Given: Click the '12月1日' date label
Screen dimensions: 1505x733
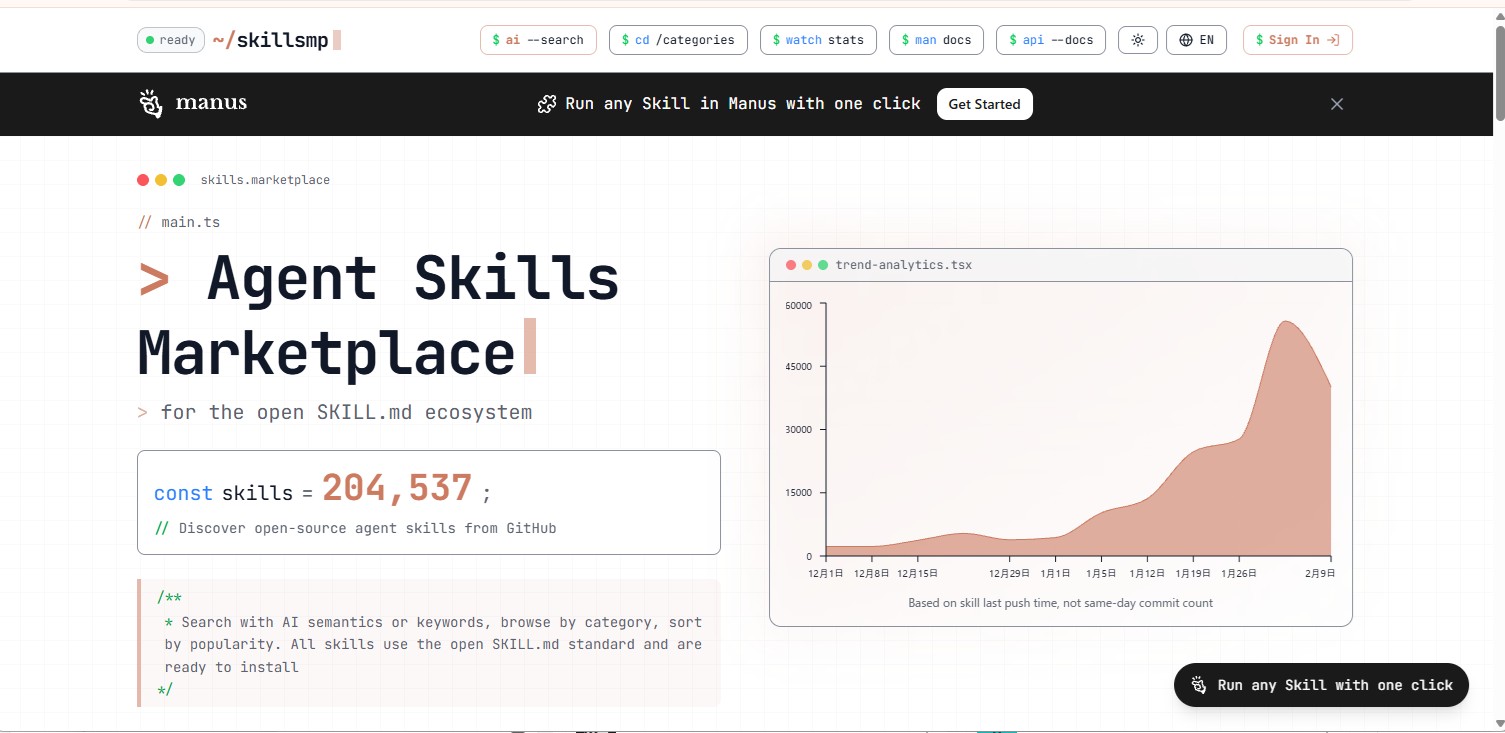Looking at the screenshot, I should pos(826,574).
